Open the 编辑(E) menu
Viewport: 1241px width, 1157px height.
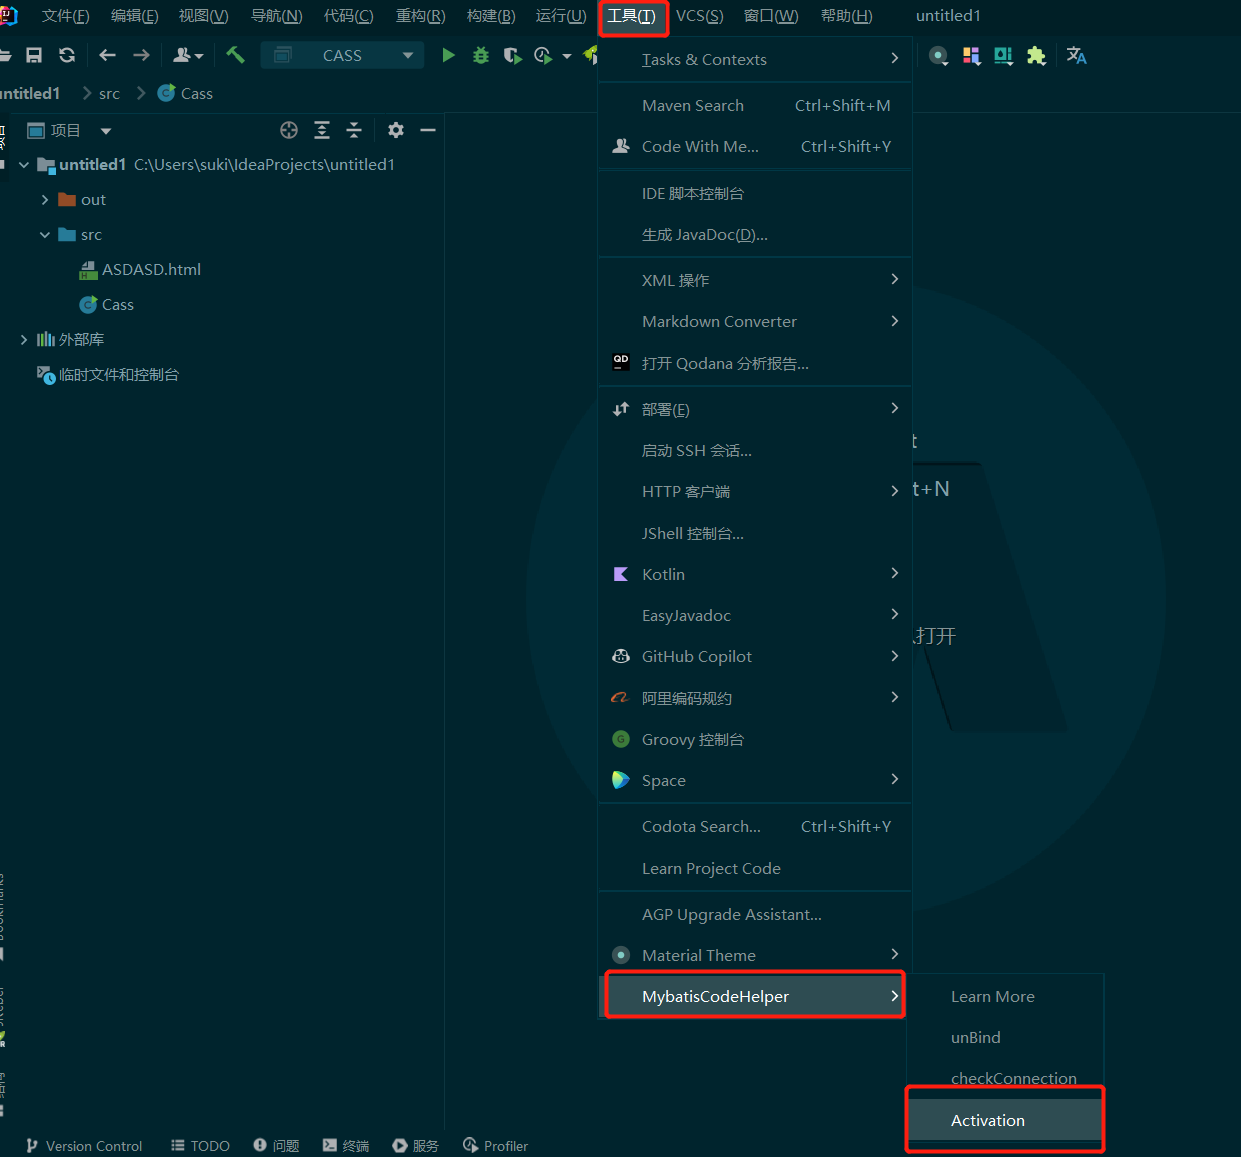point(134,16)
